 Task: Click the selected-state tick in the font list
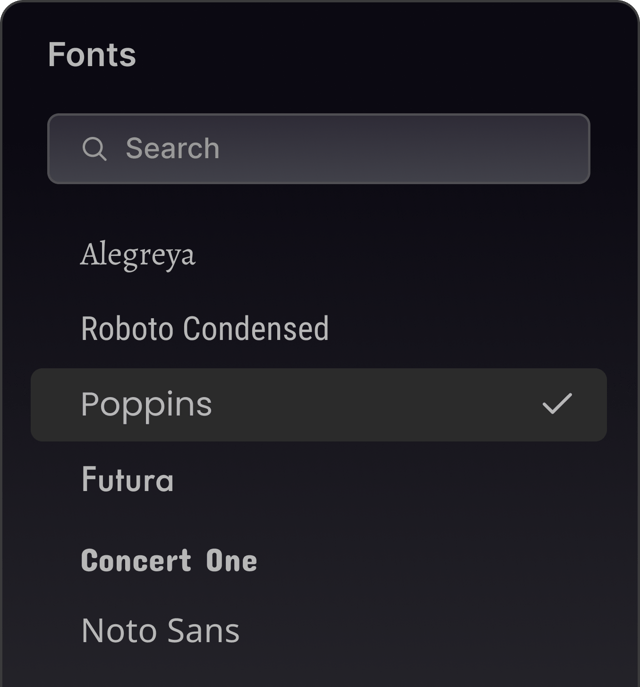(557, 404)
